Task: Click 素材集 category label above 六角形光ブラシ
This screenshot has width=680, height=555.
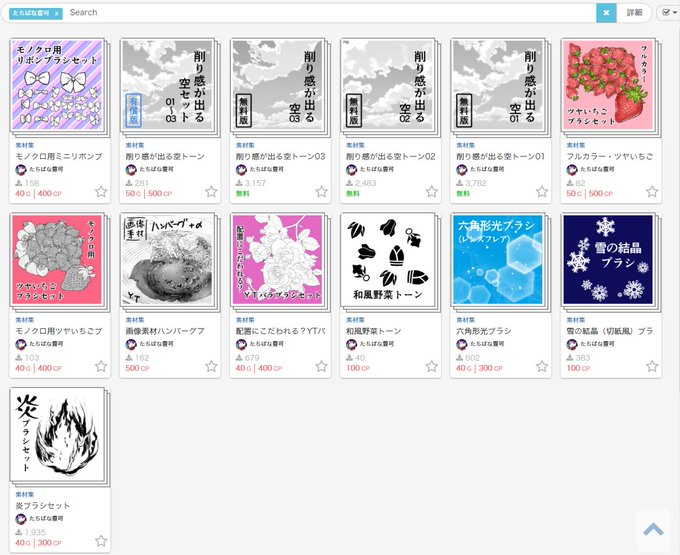Action: tap(465, 320)
